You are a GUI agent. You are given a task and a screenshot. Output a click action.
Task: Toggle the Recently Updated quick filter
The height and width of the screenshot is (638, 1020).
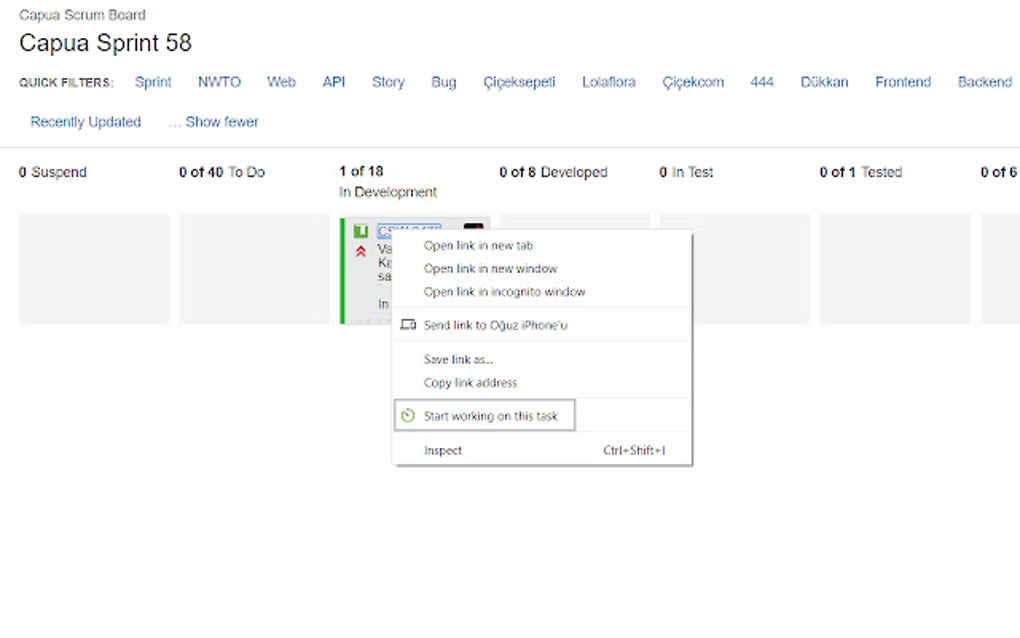84,121
